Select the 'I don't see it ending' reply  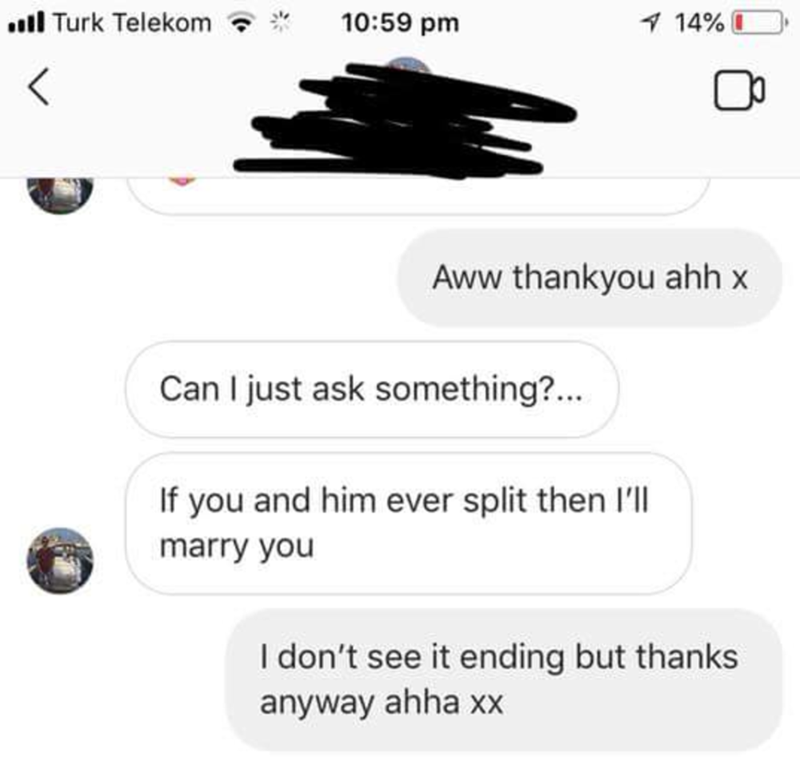coord(503,680)
